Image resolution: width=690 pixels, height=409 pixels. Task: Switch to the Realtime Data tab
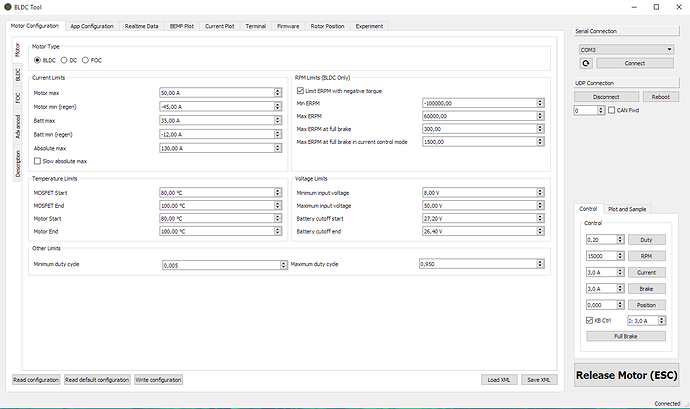[142, 26]
